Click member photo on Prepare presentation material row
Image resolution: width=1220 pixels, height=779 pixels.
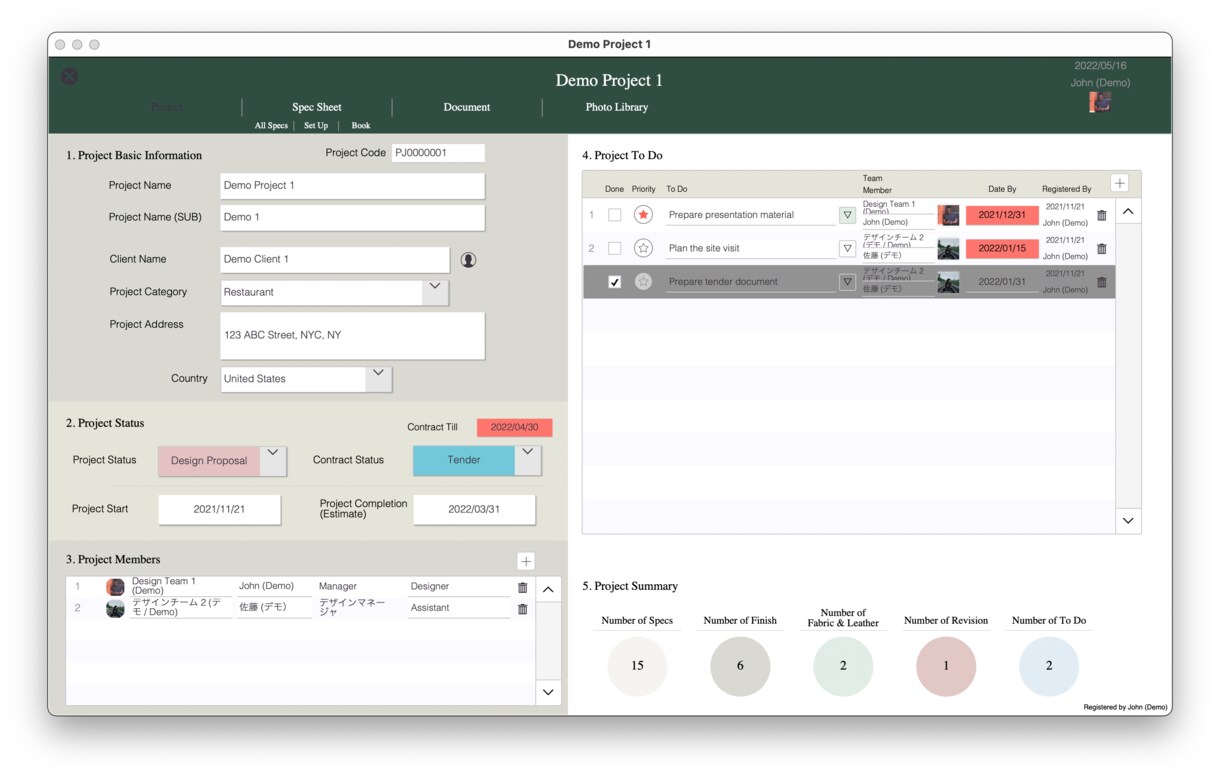point(948,215)
